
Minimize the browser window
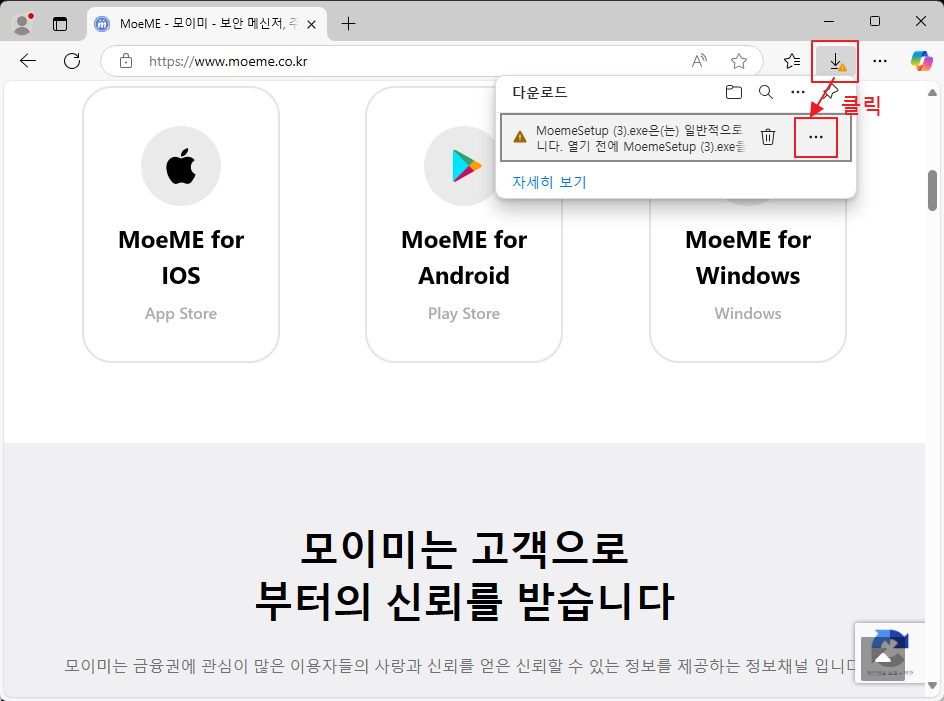[829, 22]
